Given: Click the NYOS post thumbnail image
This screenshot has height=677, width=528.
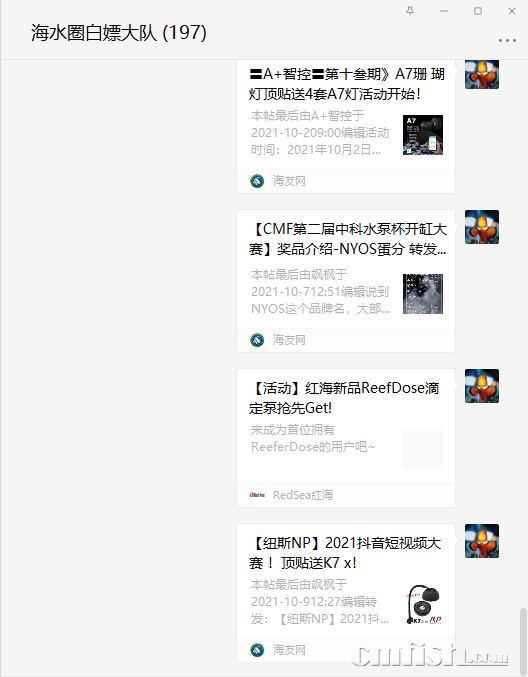Looking at the screenshot, I should pos(423,294).
